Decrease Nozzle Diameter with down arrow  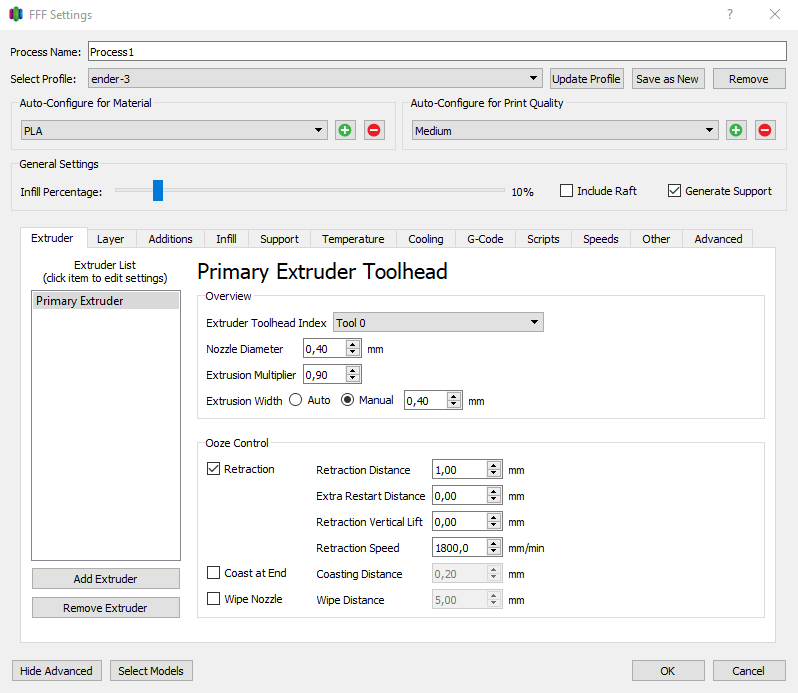(x=353, y=353)
